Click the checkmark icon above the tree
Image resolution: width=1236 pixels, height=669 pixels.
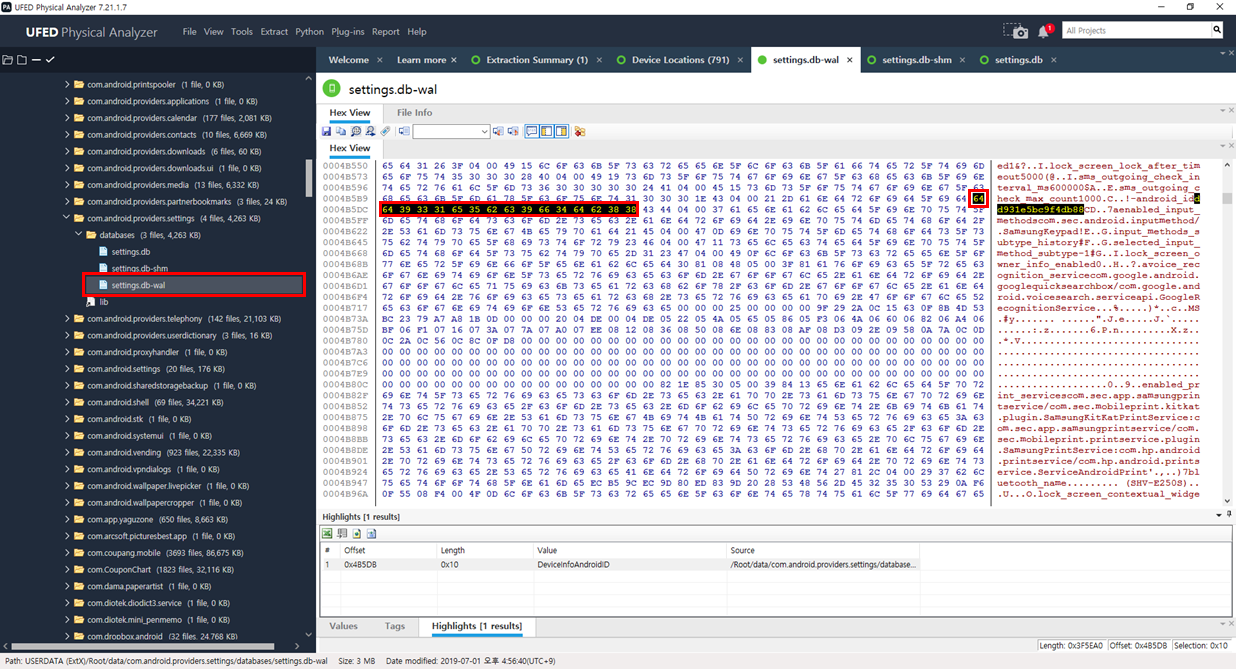tap(50, 60)
